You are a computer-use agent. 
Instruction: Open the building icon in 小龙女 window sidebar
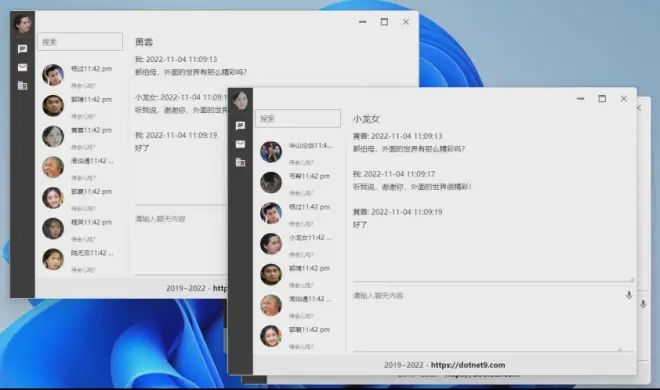point(240,162)
